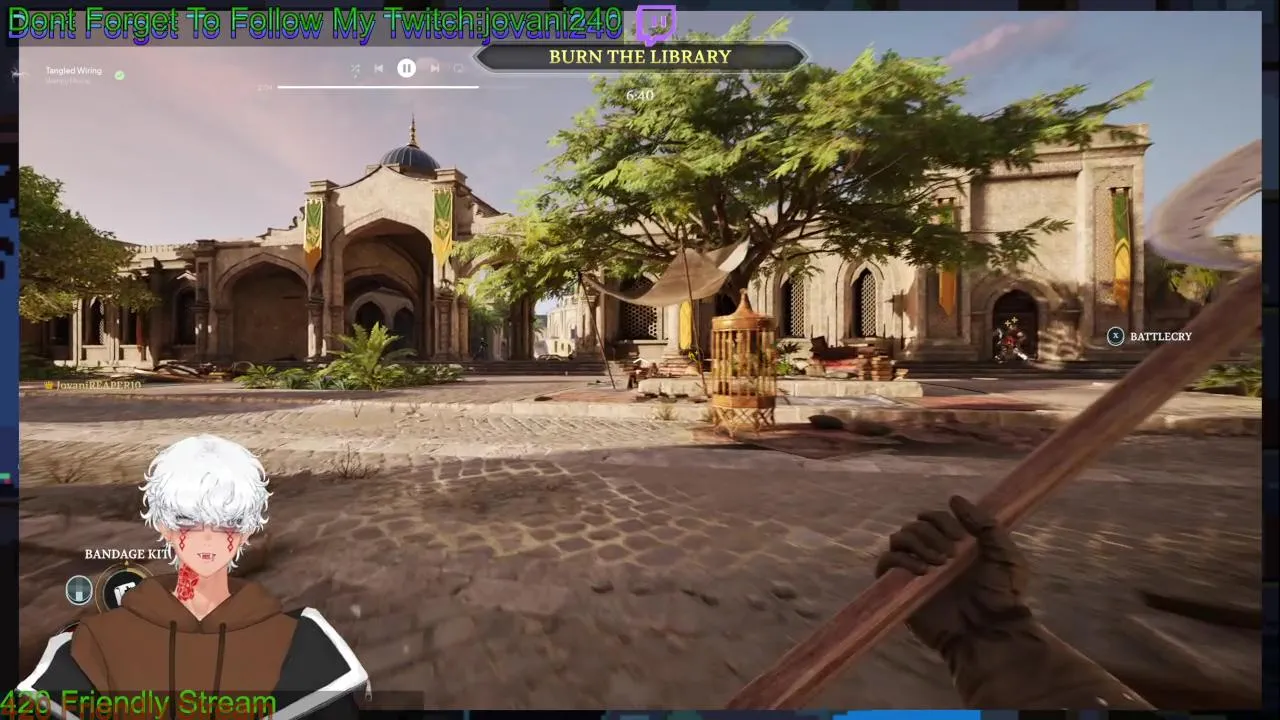The image size is (1280, 720).
Task: Click the X button BATTLECRY prompt icon
Action: [x=1116, y=336]
